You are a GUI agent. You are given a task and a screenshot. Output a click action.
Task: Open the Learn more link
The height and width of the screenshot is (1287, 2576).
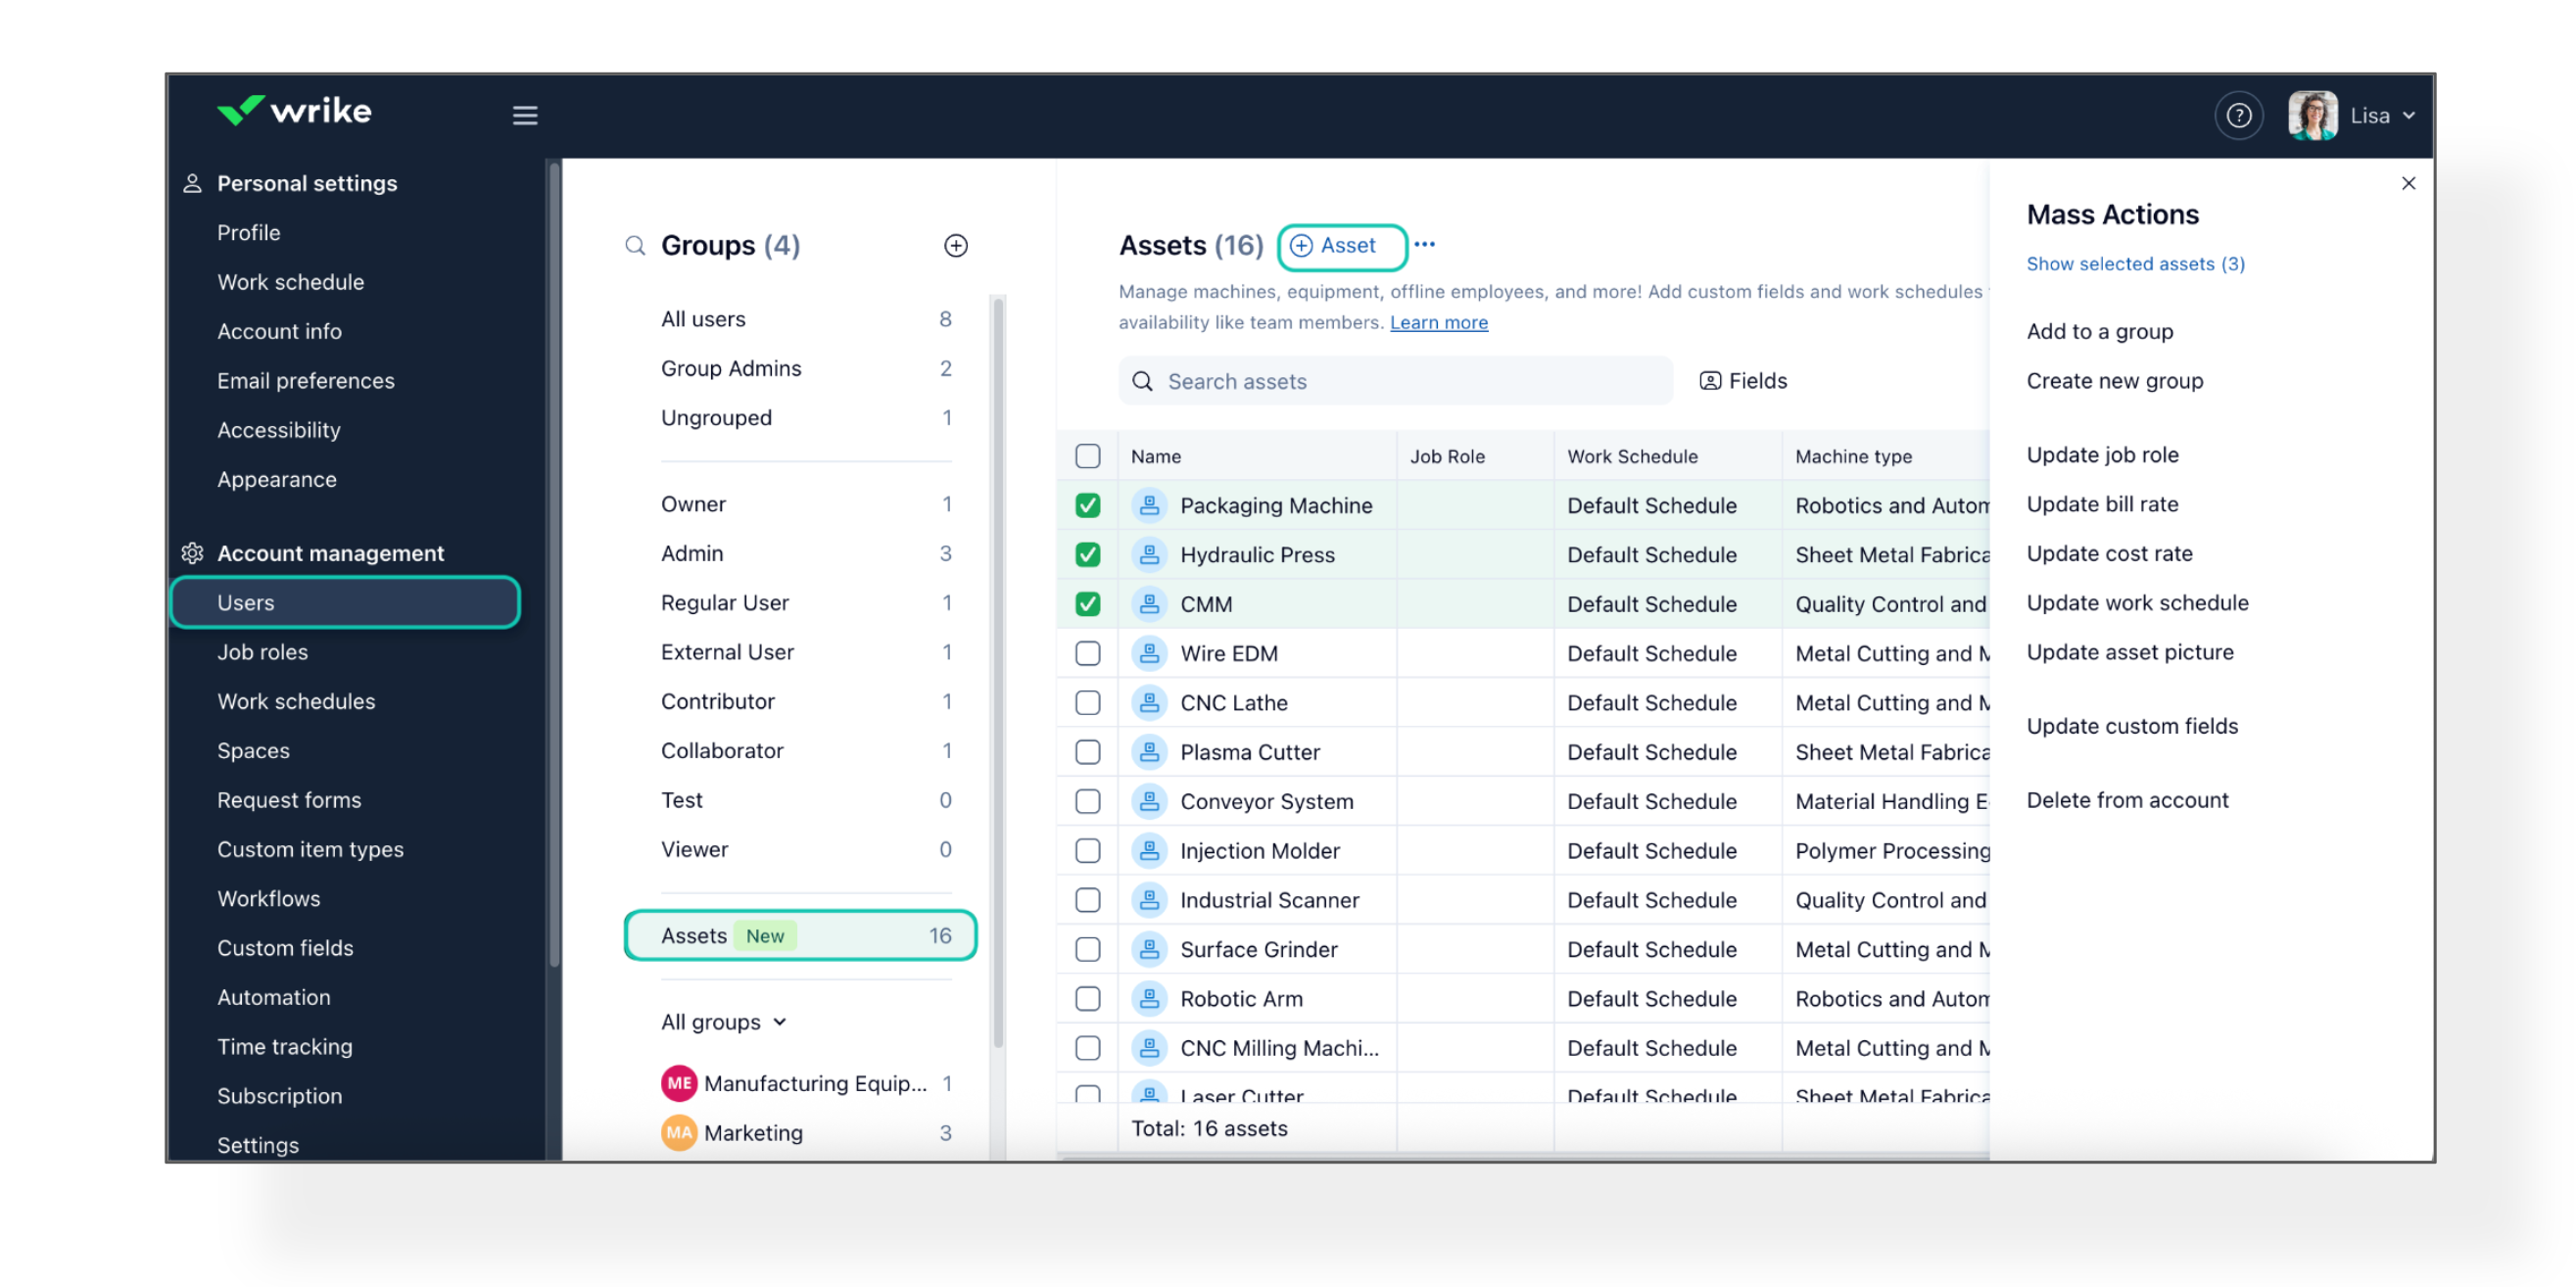(x=1438, y=323)
